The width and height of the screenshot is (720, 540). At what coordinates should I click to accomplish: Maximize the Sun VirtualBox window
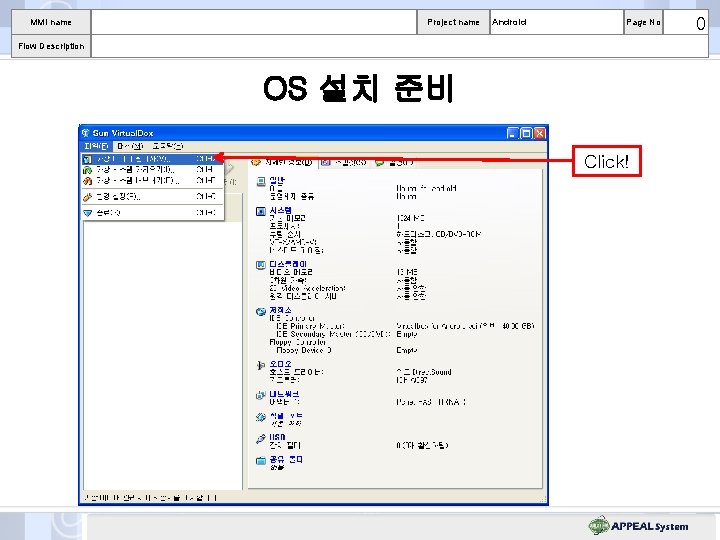[526, 133]
